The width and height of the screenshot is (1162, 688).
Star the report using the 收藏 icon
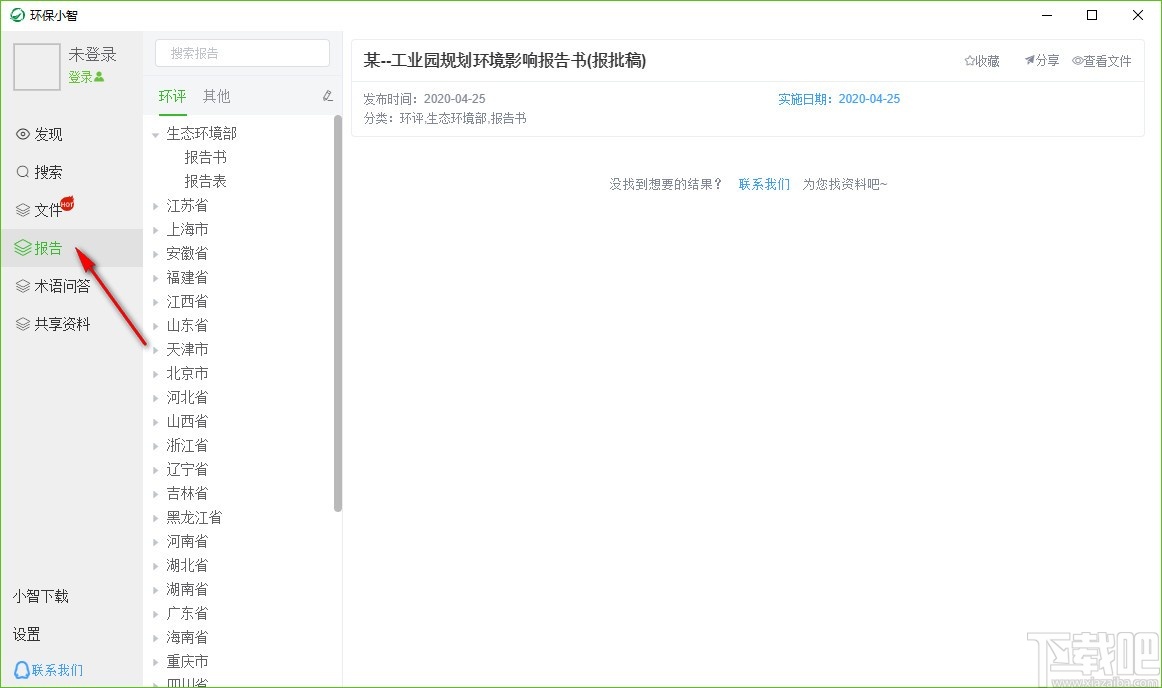pyautogui.click(x=981, y=60)
